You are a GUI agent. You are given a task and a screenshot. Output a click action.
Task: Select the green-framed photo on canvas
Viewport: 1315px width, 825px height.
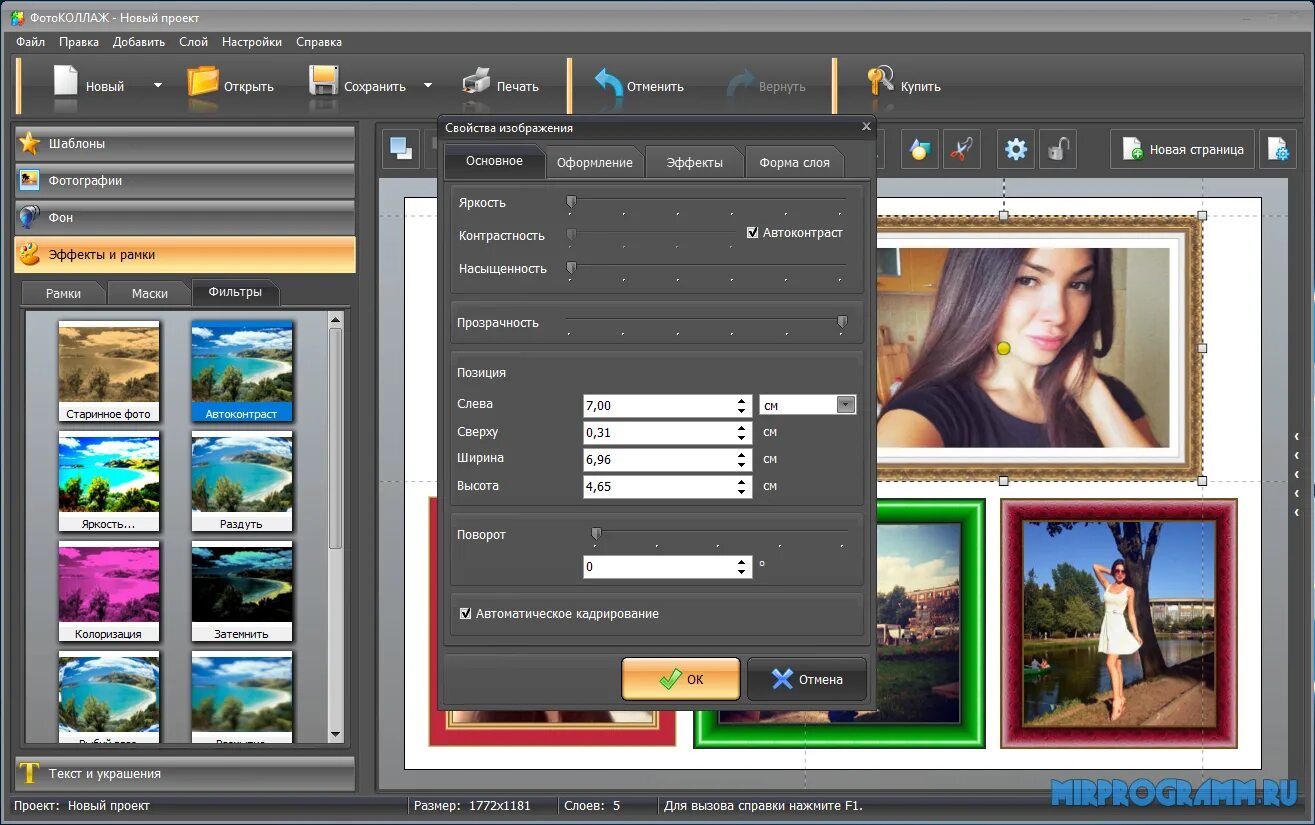pos(930,623)
